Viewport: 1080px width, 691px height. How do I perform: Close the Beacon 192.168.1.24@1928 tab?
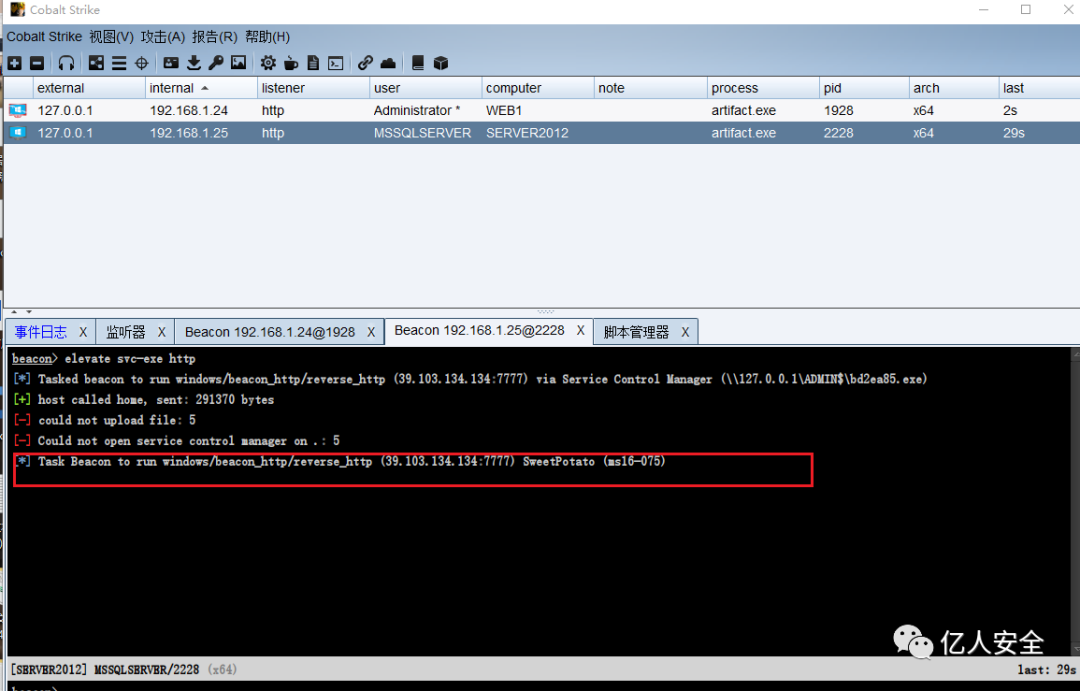point(371,332)
